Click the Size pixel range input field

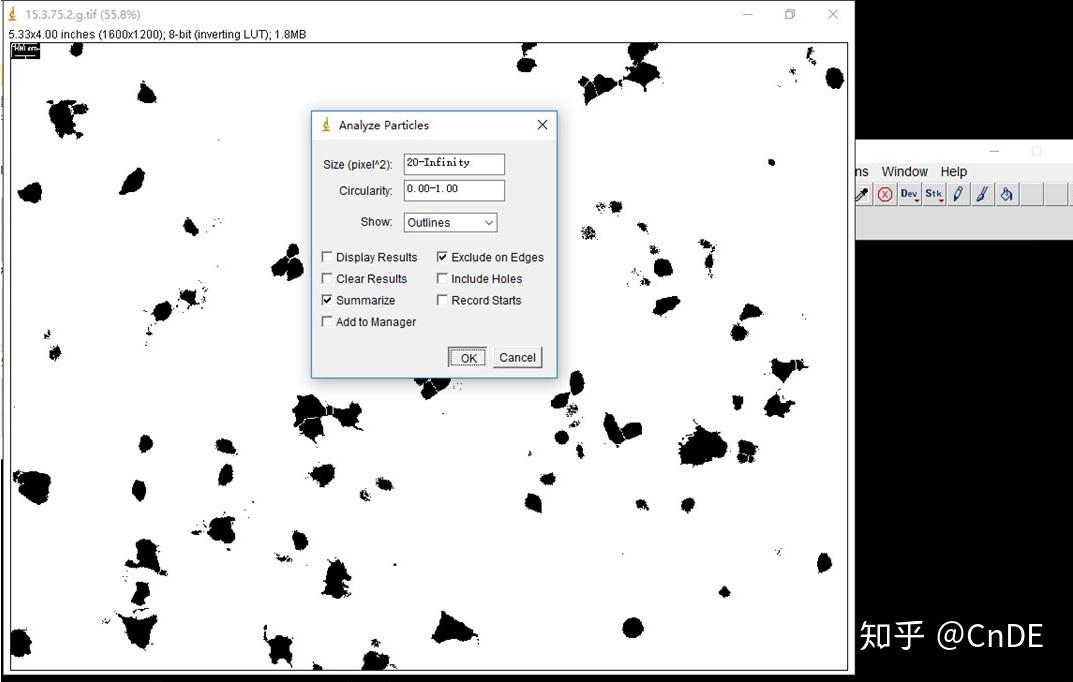pyautogui.click(x=453, y=163)
